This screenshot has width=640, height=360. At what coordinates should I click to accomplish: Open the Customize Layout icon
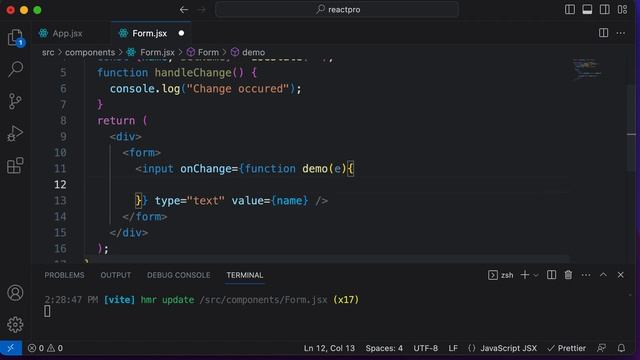622,9
